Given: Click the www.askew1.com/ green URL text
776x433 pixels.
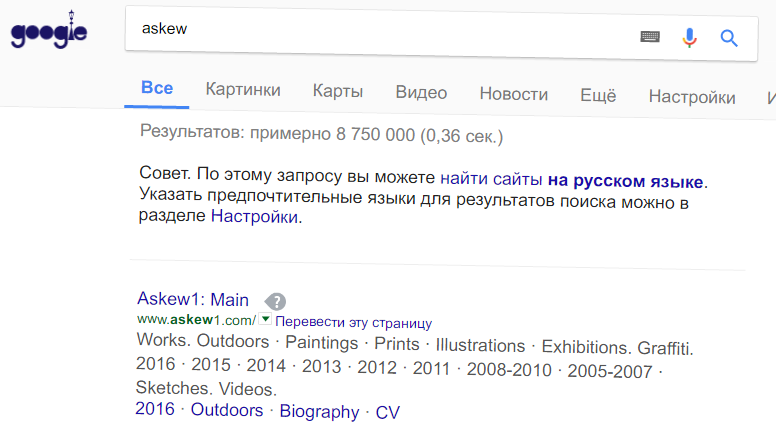Looking at the screenshot, I should click(196, 320).
